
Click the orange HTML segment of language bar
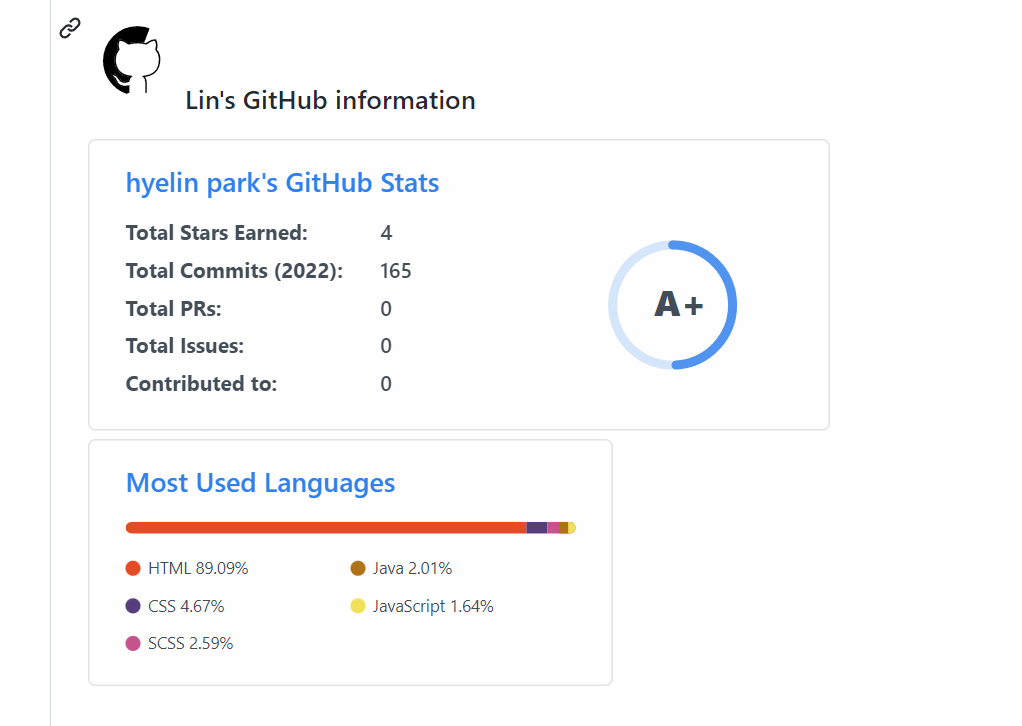[x=326, y=528]
